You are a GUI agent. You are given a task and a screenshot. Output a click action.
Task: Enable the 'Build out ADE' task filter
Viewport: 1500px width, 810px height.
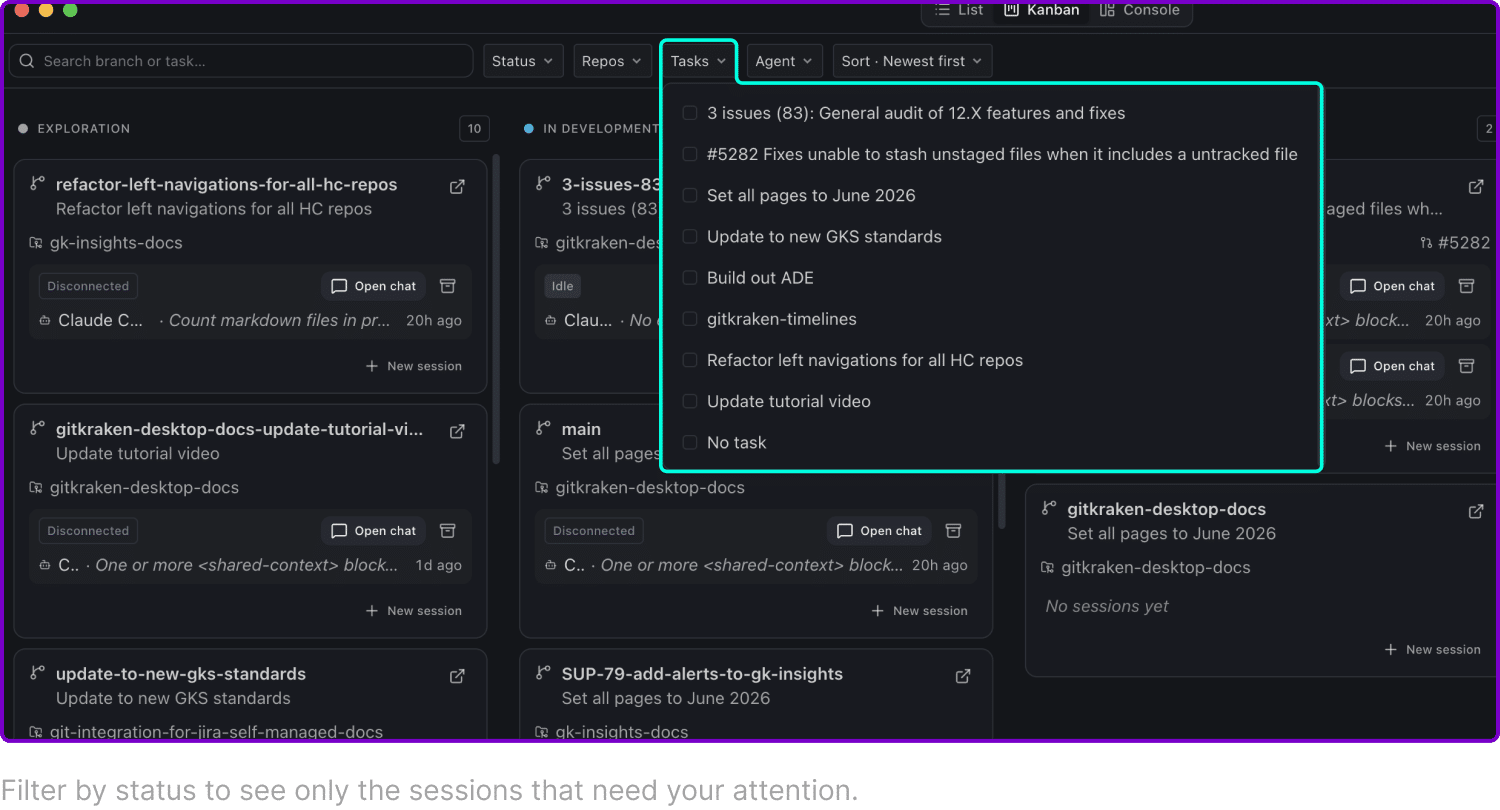[690, 278]
